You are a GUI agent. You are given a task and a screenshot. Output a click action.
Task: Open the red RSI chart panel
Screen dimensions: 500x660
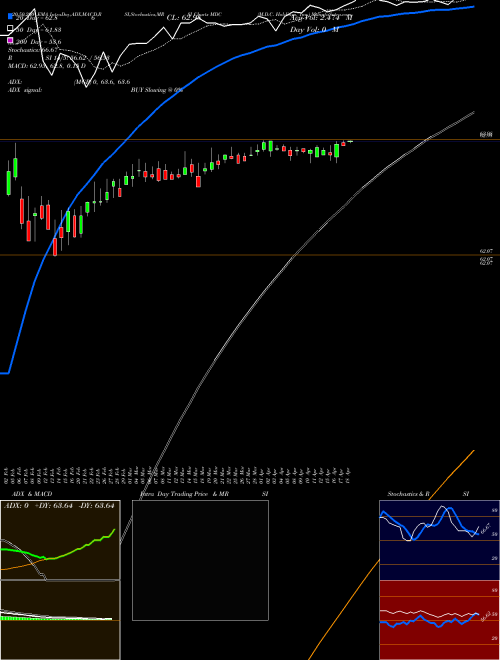tap(439, 620)
